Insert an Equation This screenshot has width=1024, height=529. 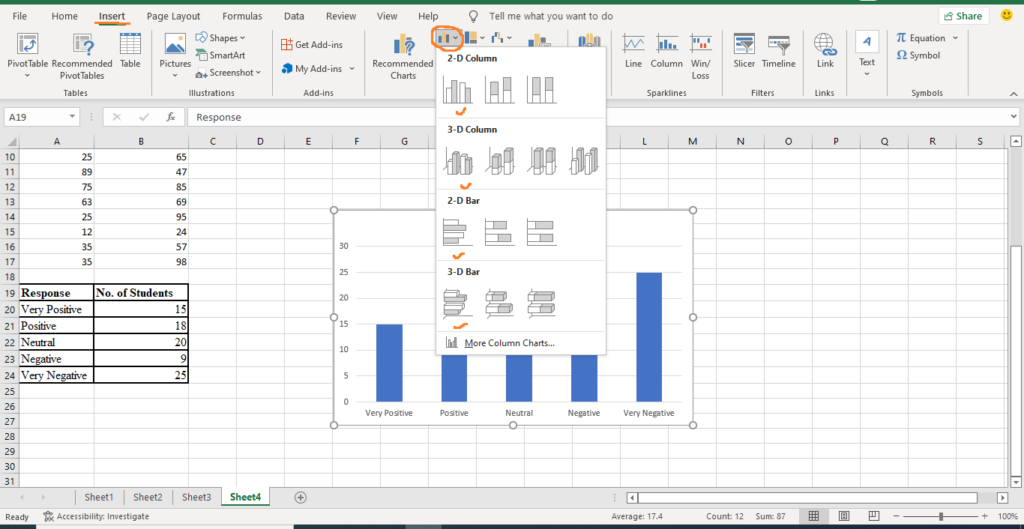(921, 38)
